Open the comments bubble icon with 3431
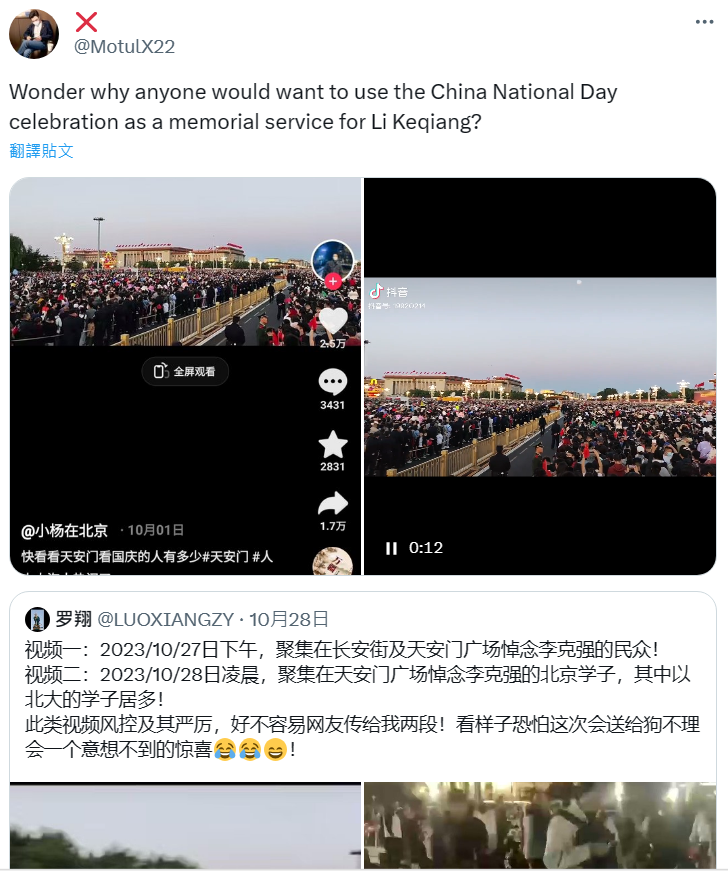The width and height of the screenshot is (728, 871). (333, 382)
